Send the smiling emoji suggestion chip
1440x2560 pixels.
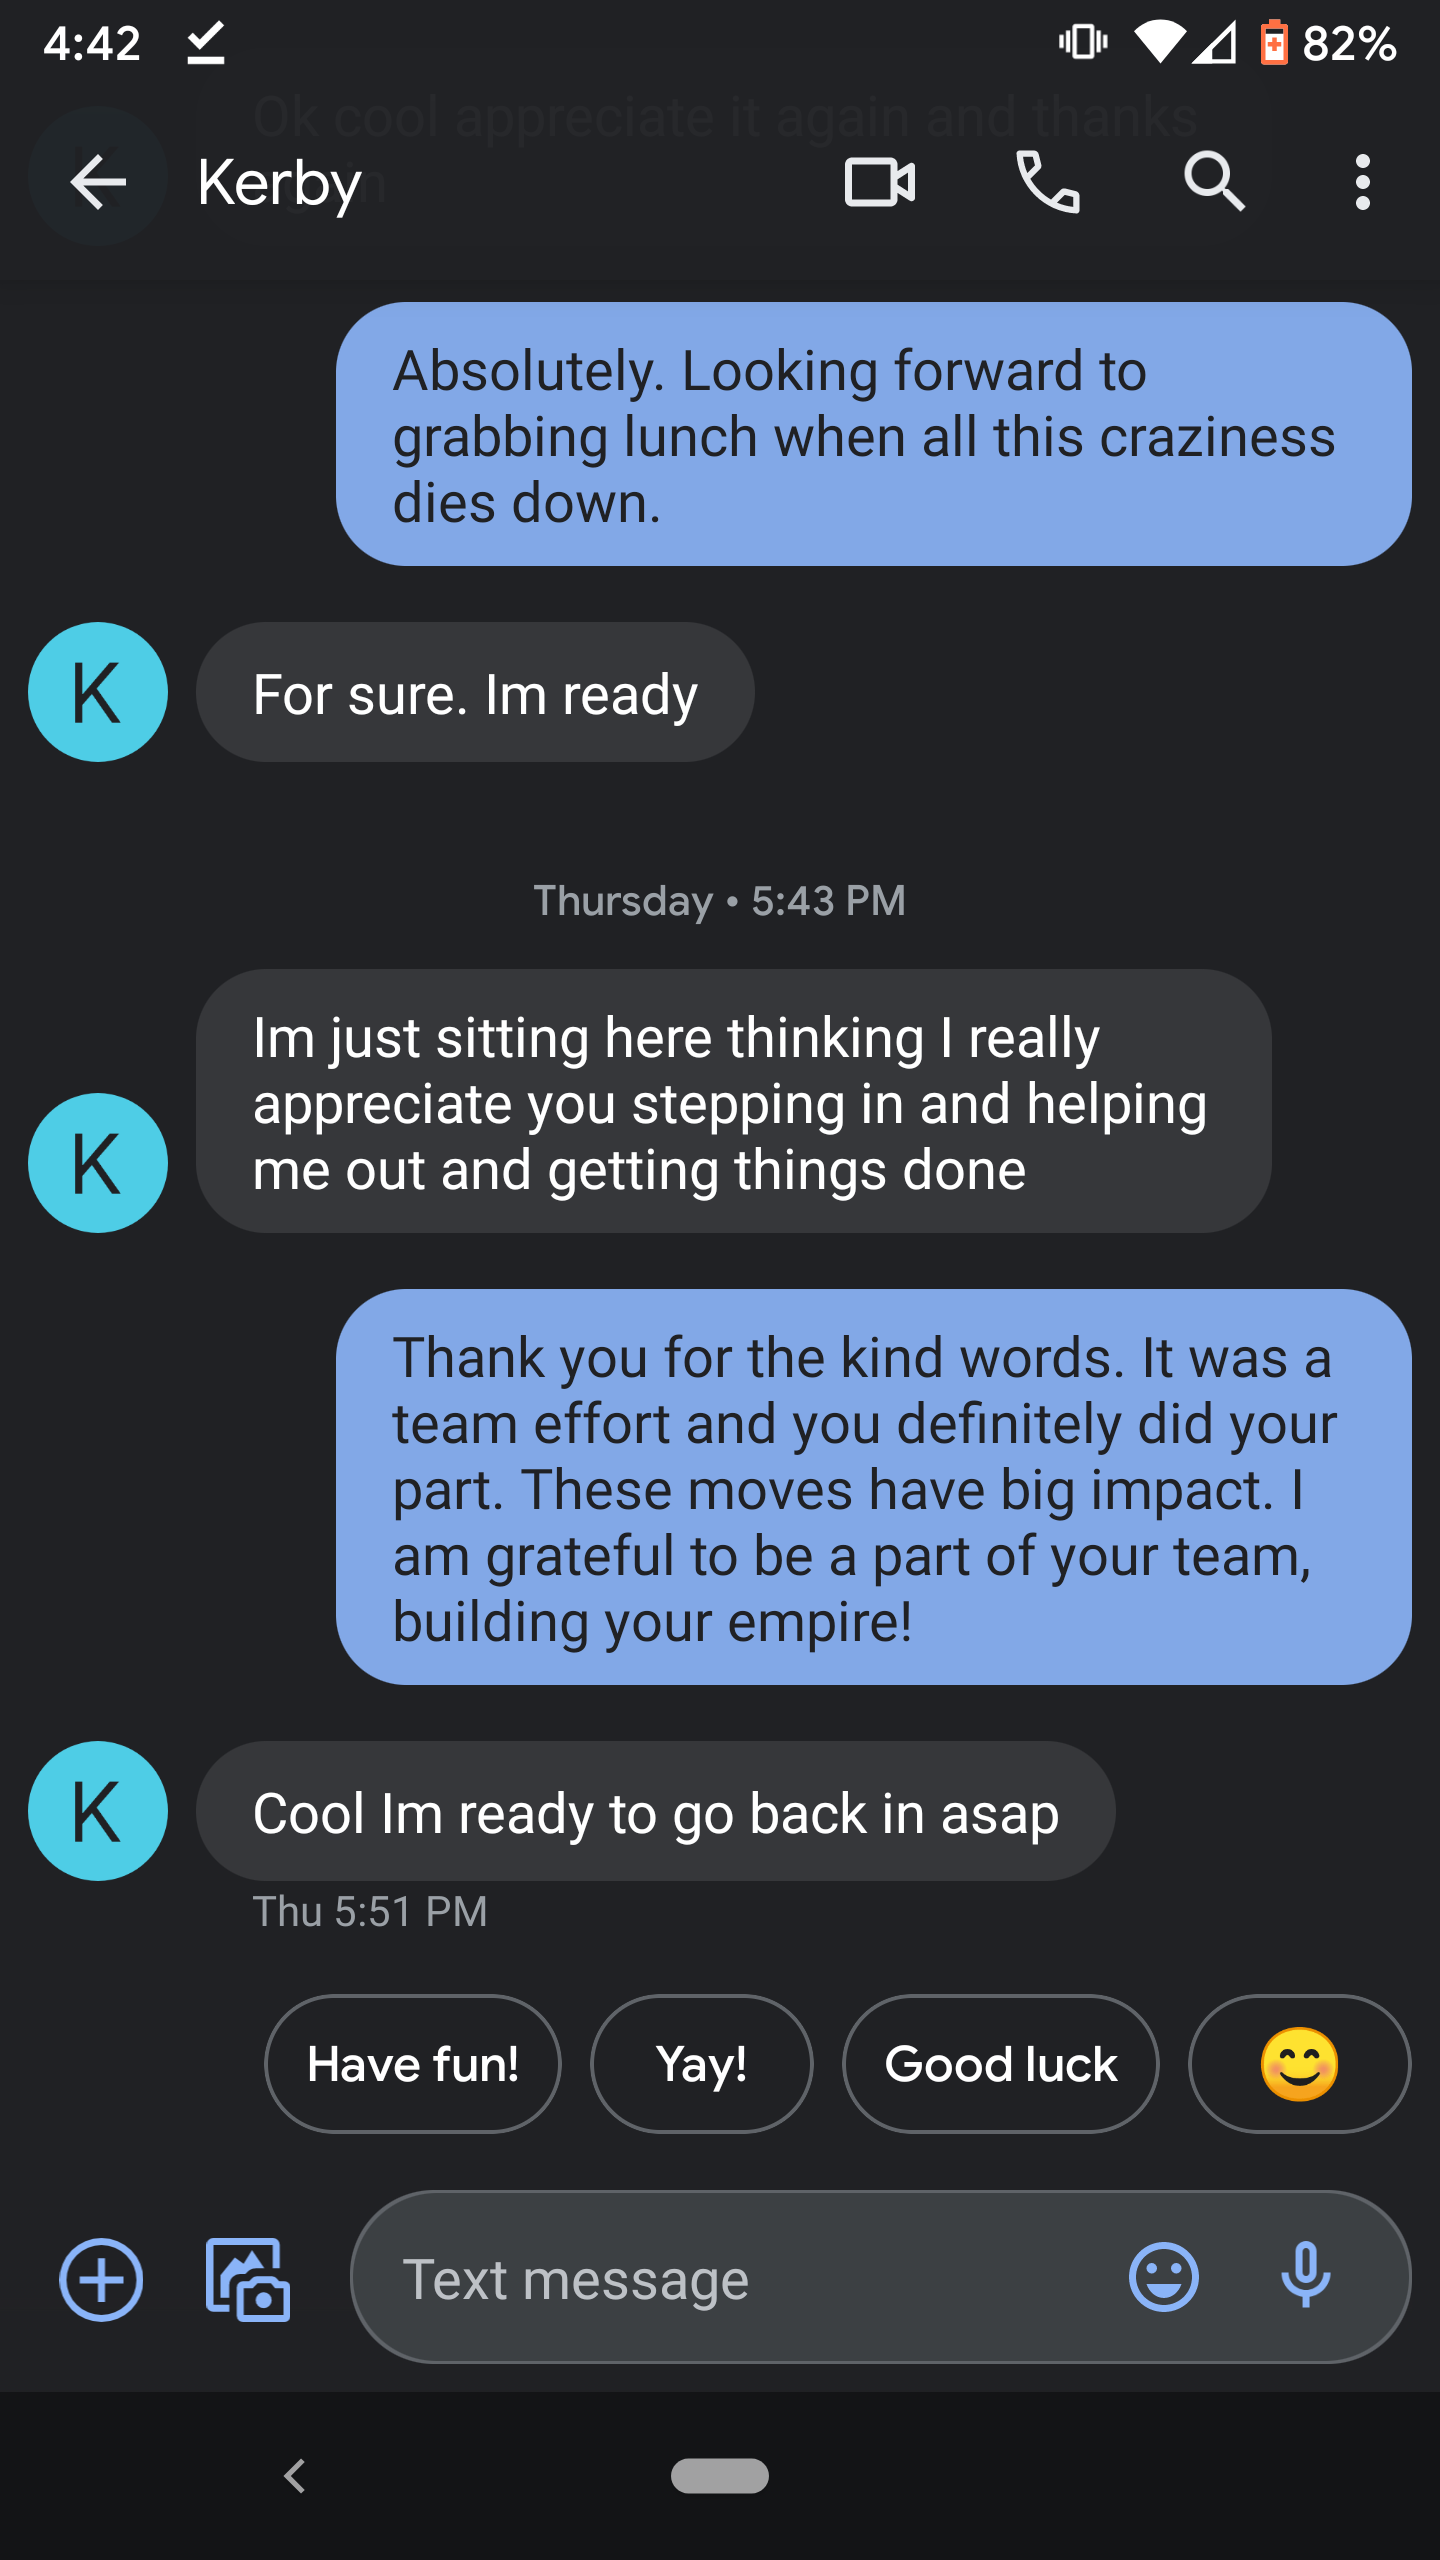click(1299, 2064)
